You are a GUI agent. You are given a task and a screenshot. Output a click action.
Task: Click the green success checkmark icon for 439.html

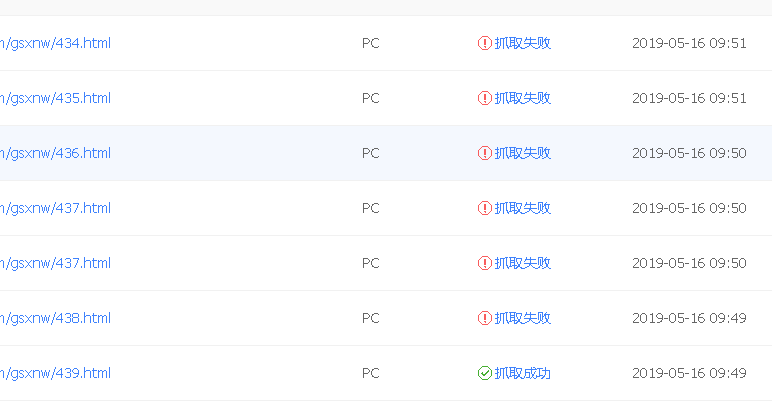click(x=484, y=373)
